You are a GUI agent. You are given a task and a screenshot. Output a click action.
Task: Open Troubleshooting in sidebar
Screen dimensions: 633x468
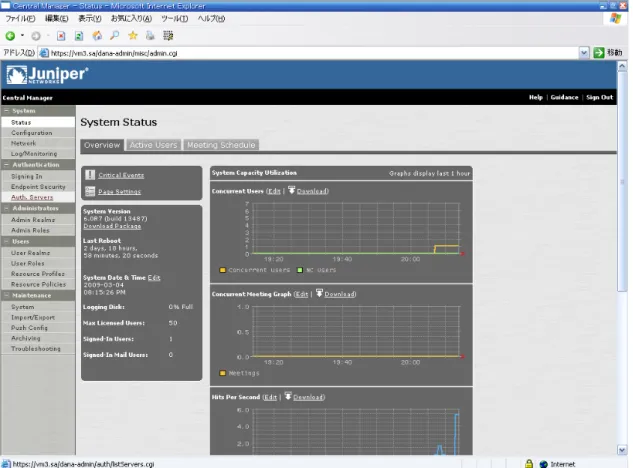coord(36,349)
